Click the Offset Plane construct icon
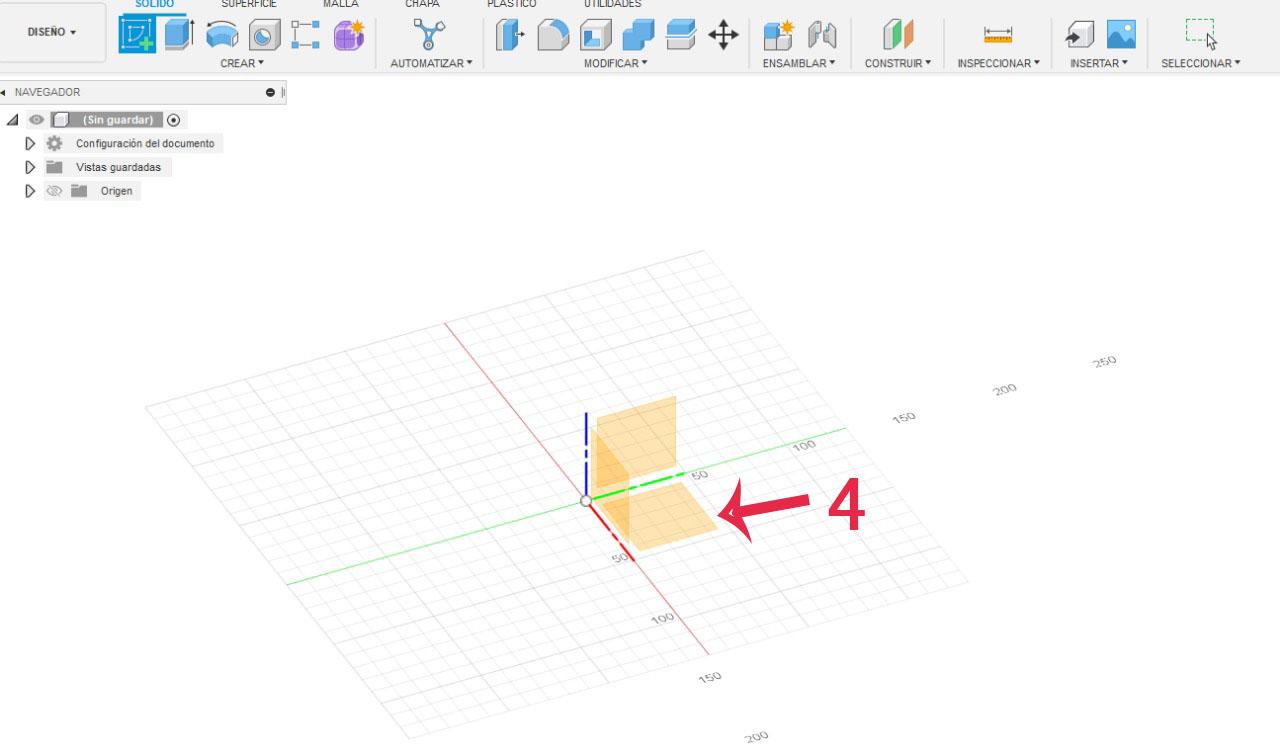The width and height of the screenshot is (1280, 753). [898, 36]
